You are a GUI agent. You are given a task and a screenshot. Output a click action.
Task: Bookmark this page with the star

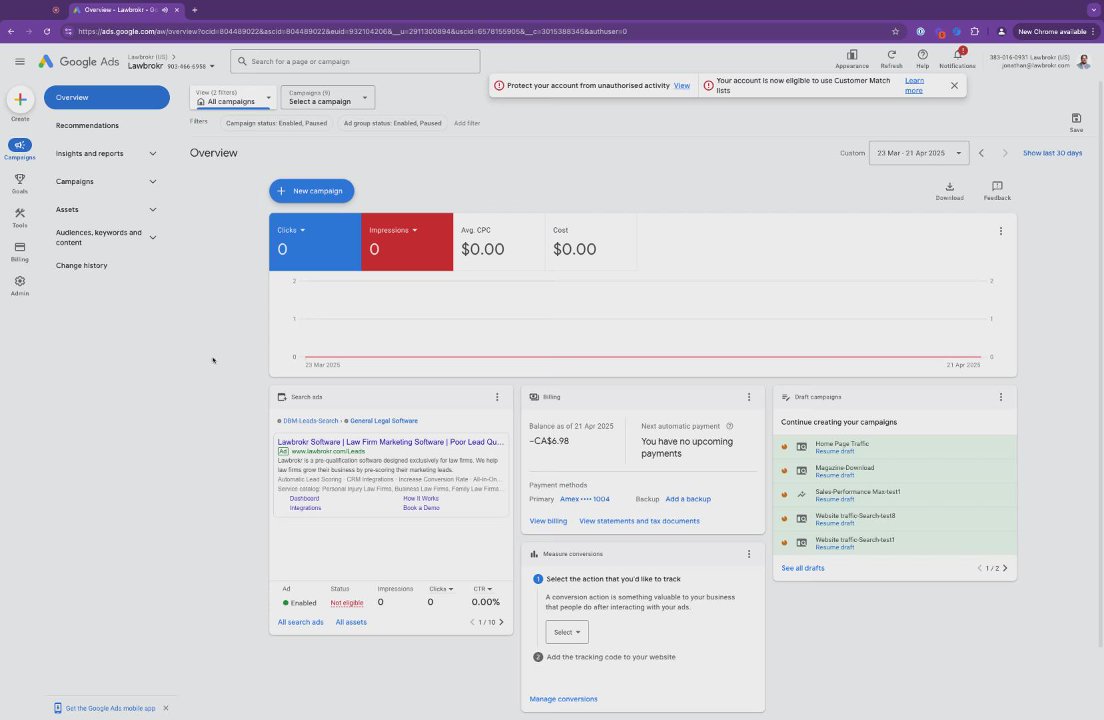click(895, 31)
